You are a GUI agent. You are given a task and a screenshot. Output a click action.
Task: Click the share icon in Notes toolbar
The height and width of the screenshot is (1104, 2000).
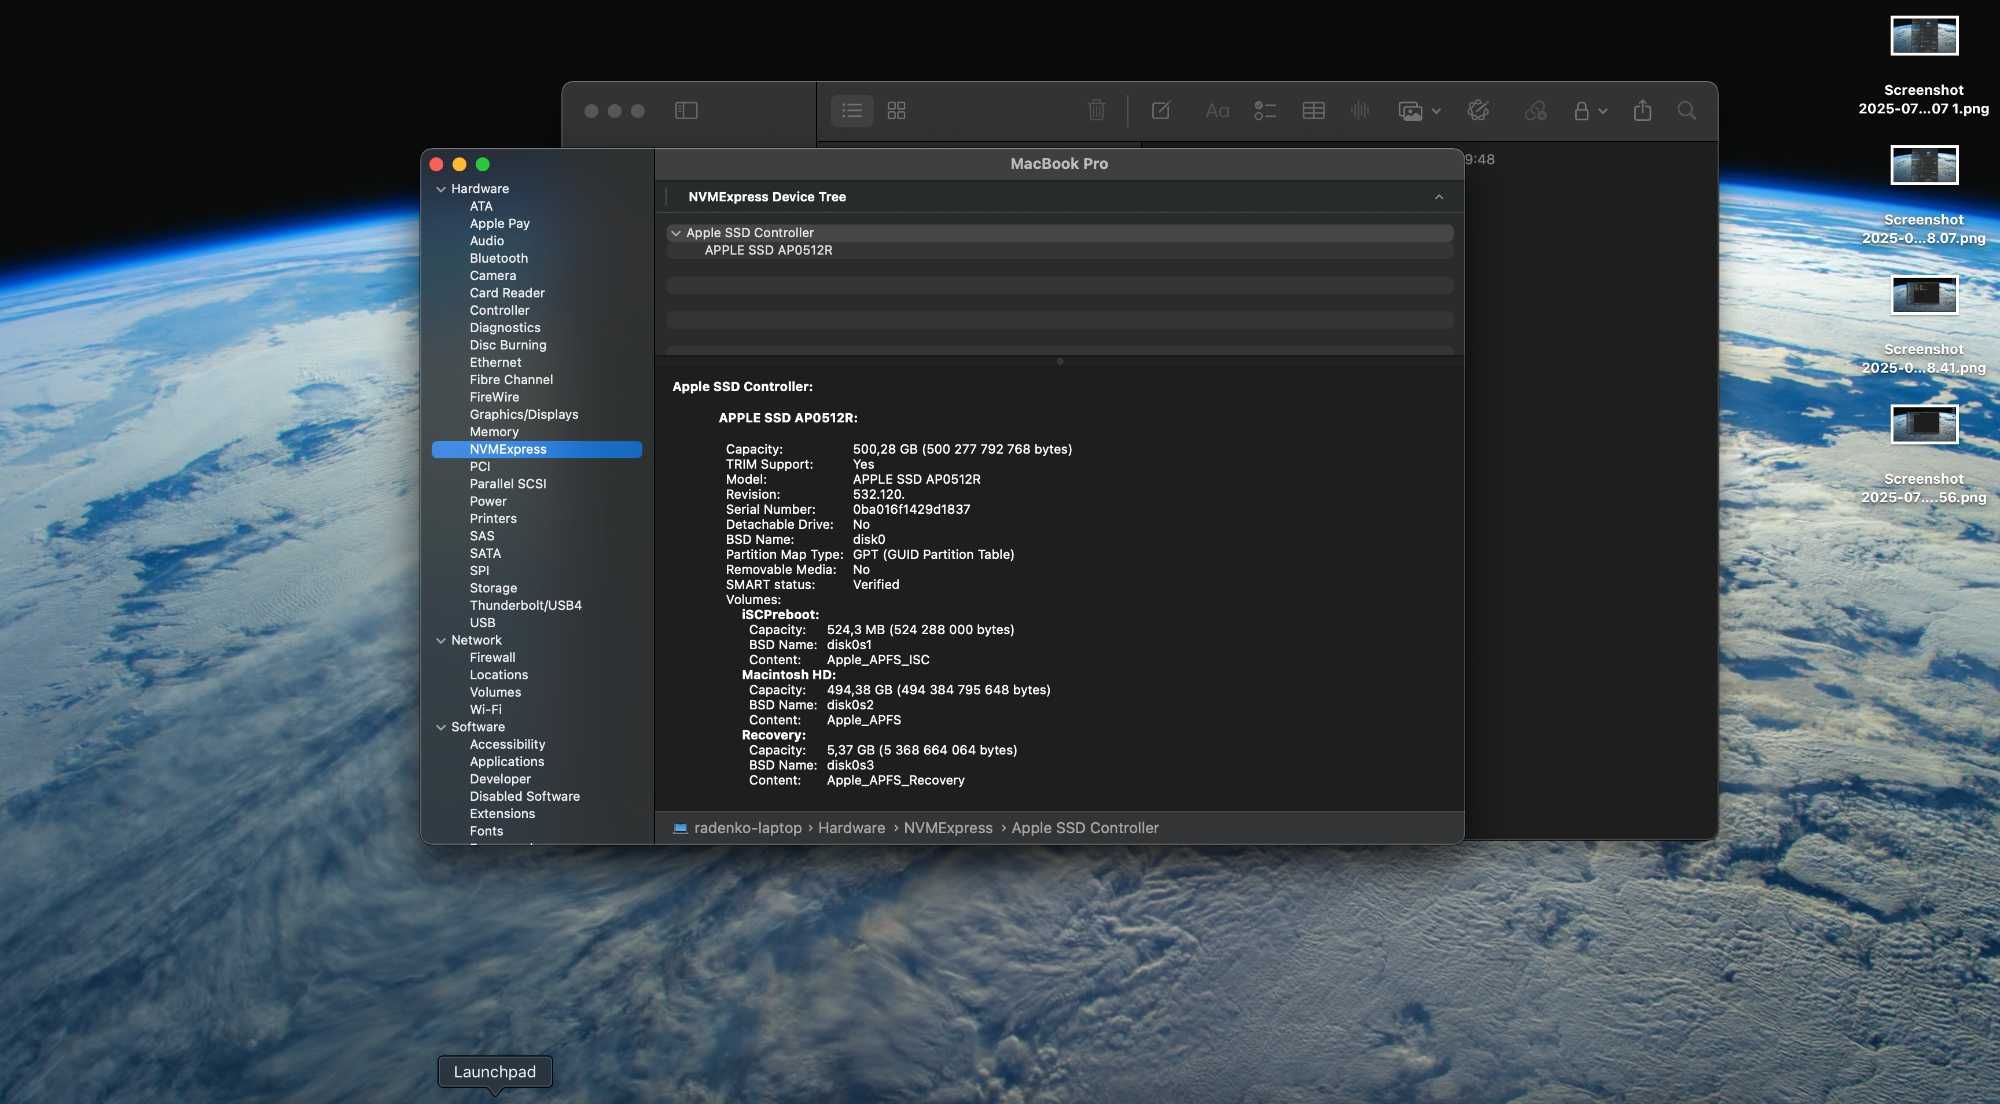click(1642, 111)
